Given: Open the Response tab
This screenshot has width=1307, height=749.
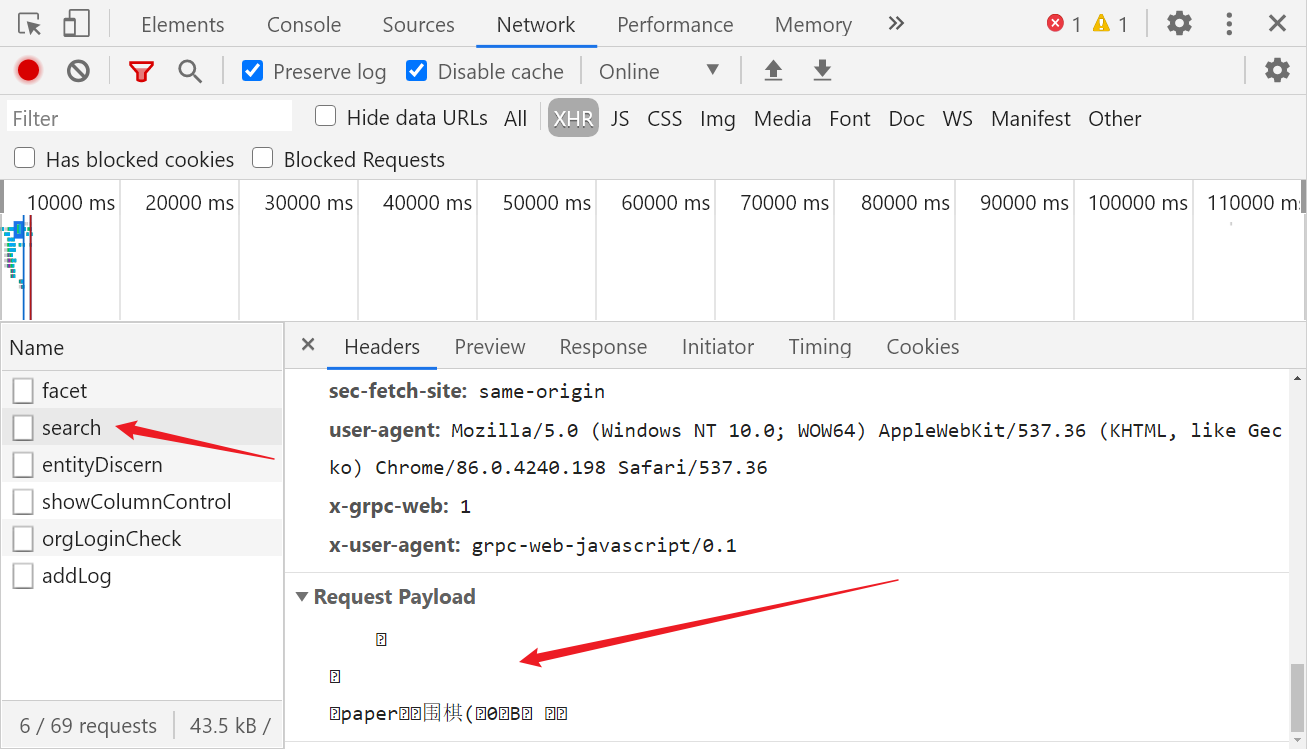Looking at the screenshot, I should pyautogui.click(x=603, y=347).
